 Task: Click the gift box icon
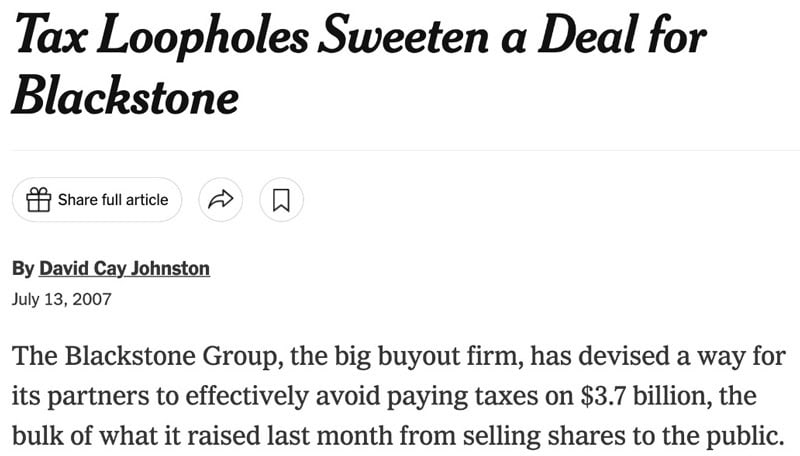pos(39,199)
